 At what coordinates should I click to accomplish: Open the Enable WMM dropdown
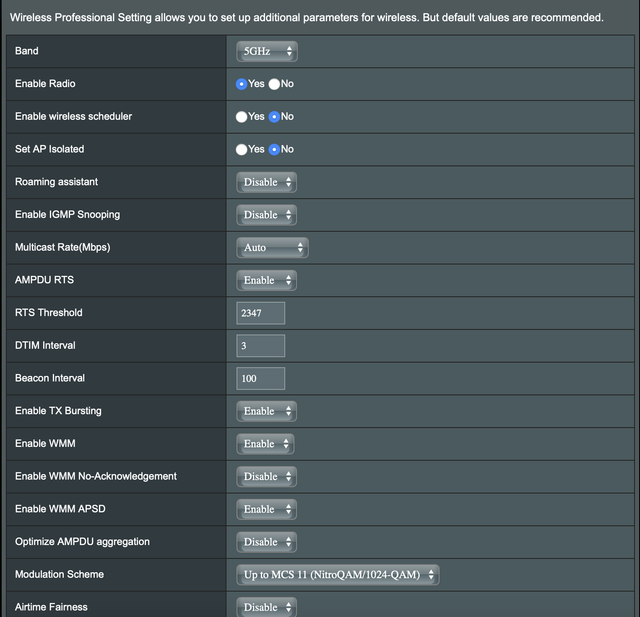tap(265, 444)
